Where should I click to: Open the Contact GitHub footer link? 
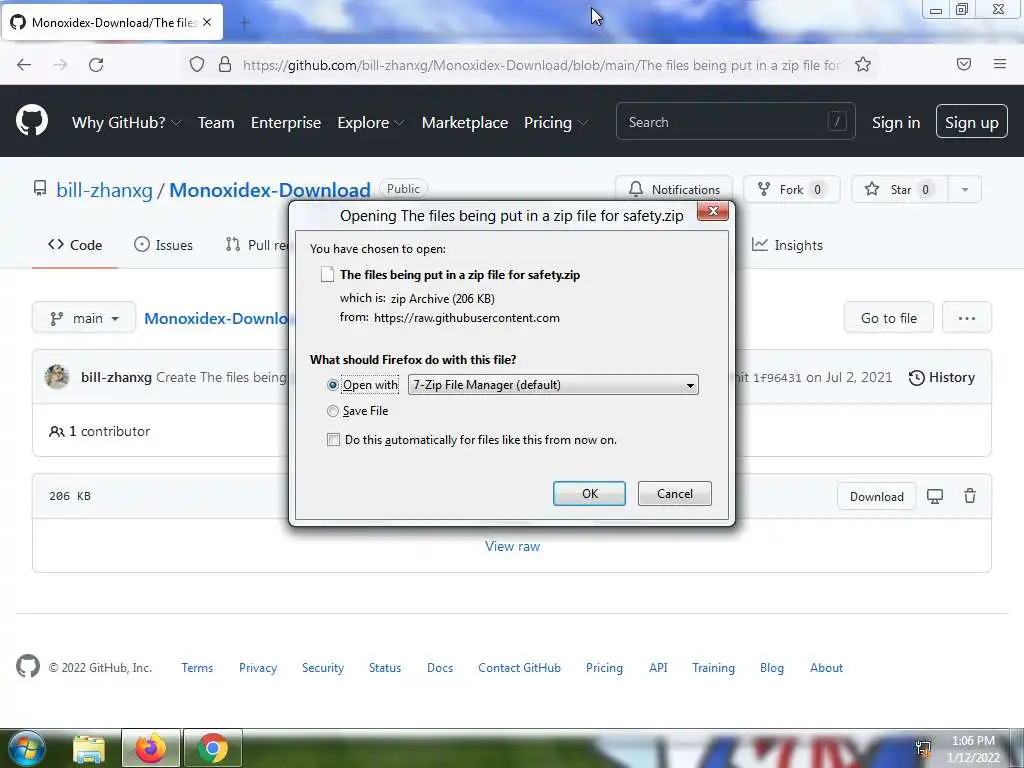pyautogui.click(x=519, y=667)
